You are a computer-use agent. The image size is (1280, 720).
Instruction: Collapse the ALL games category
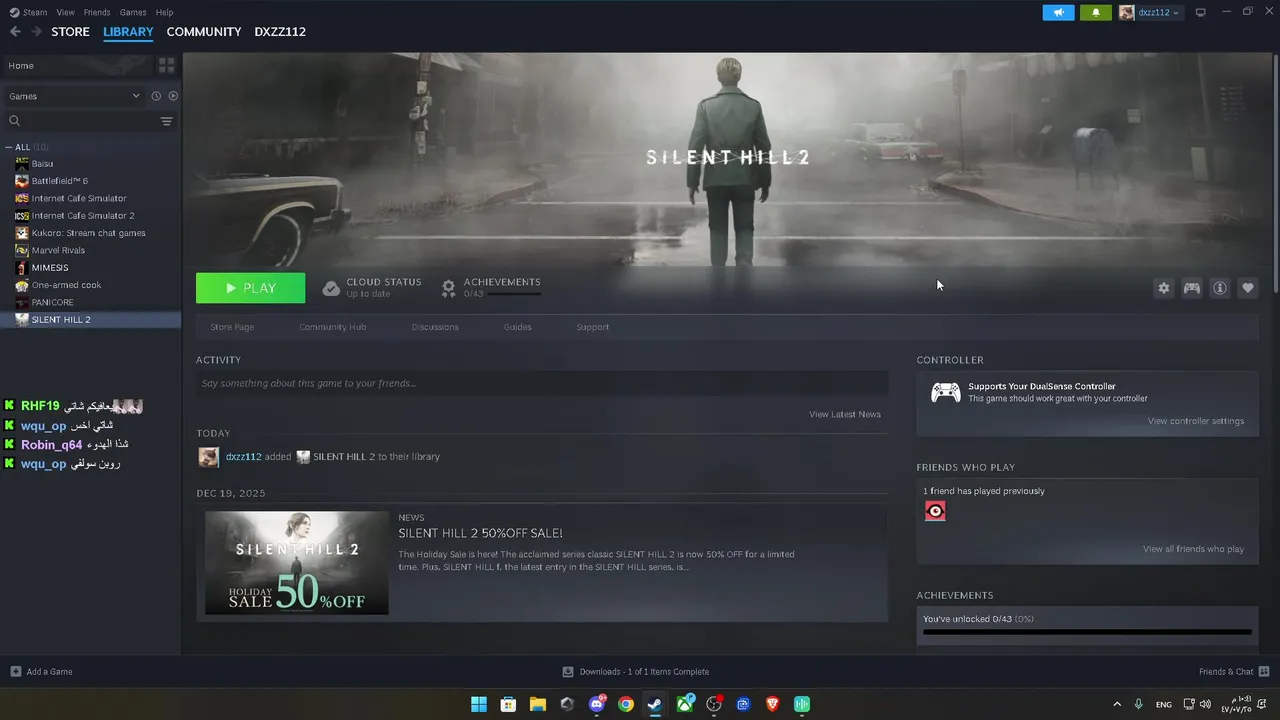(x=9, y=147)
